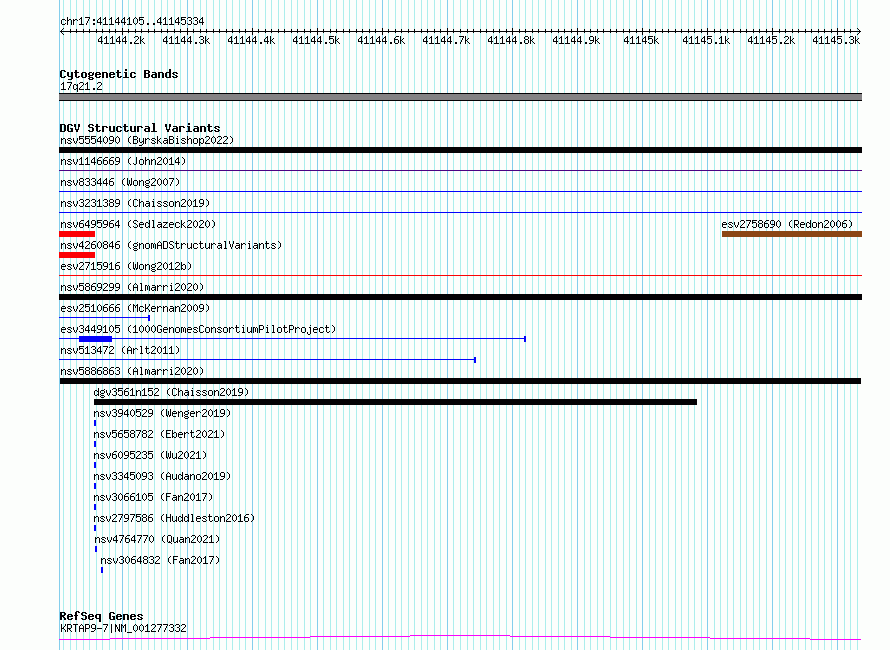Click the brown esv2758690 variant bar
Image resolution: width=890 pixels, height=650 pixels.
tap(792, 234)
